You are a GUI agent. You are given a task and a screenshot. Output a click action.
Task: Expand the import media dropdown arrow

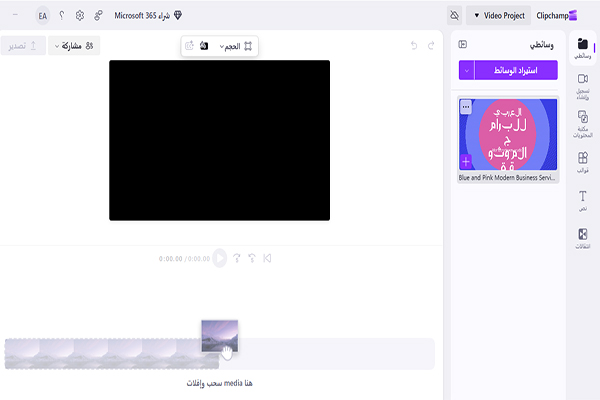coord(466,70)
